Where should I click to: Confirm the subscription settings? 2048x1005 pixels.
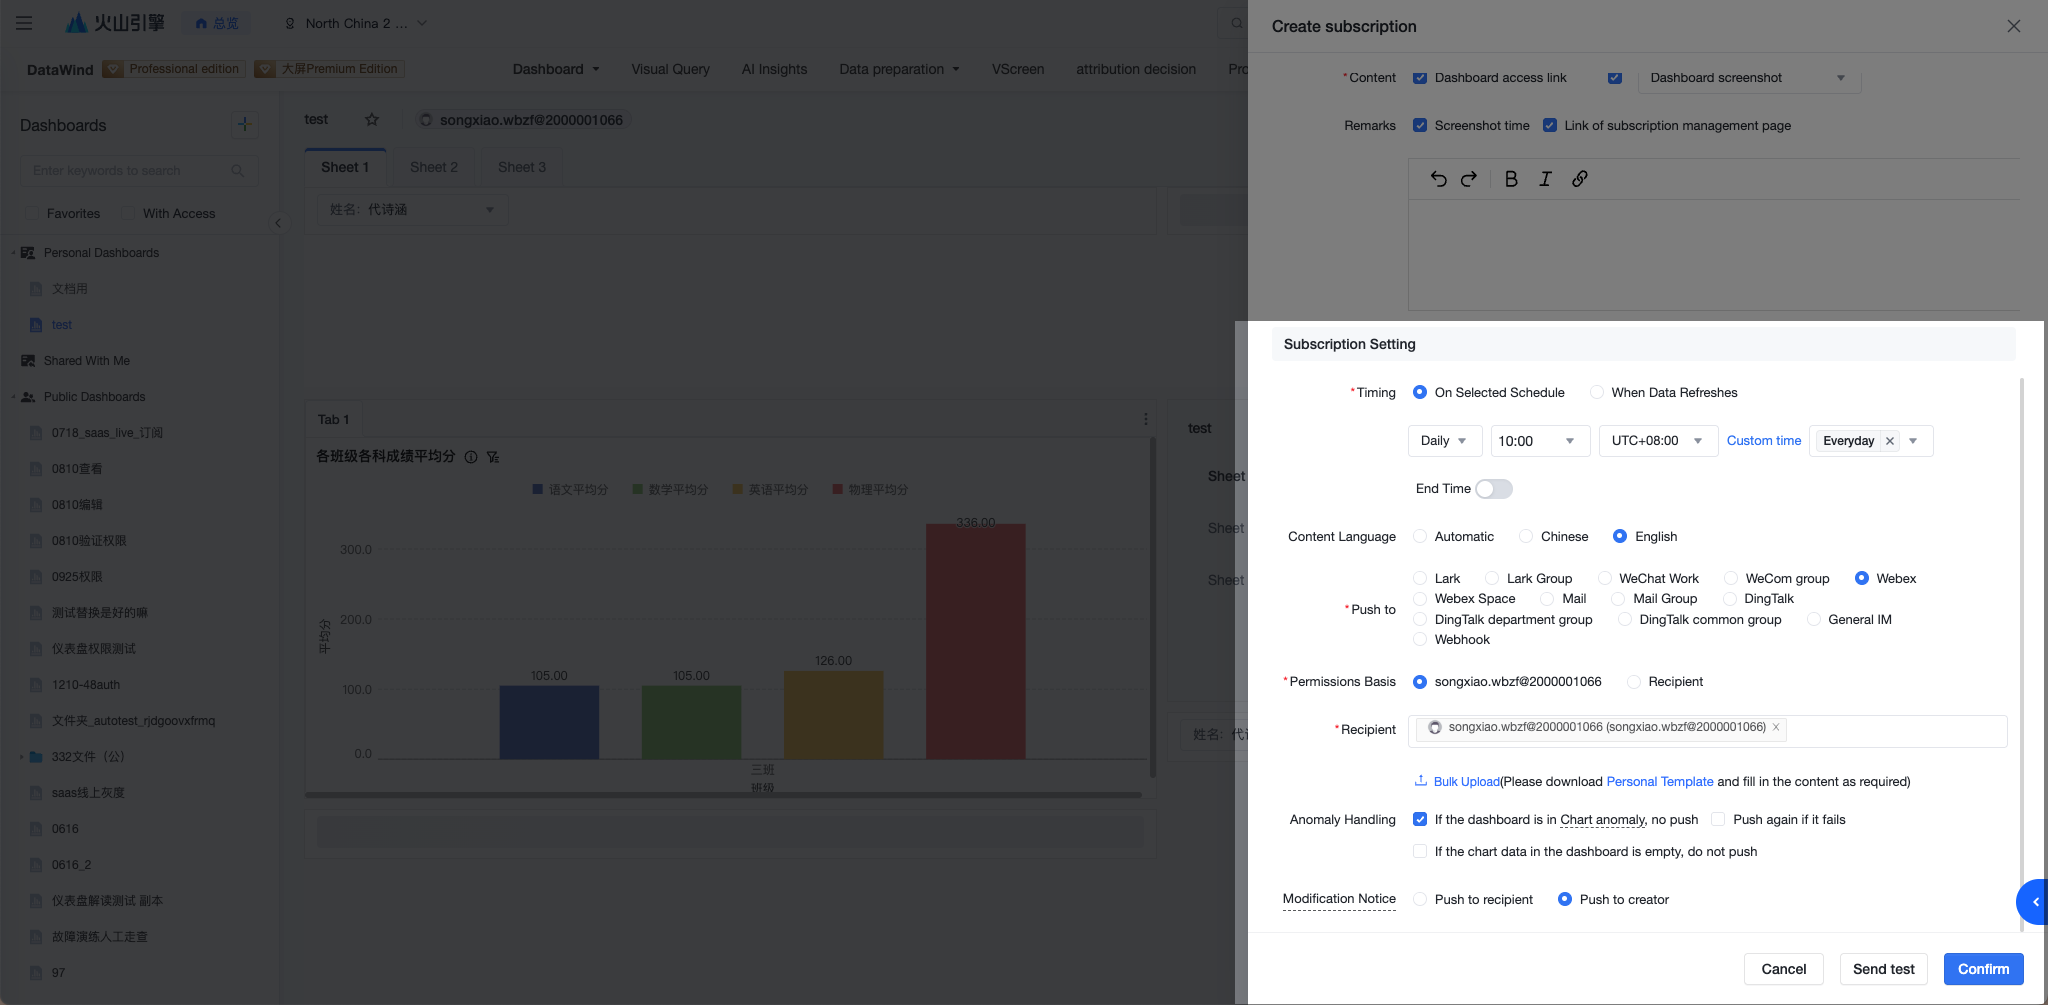click(1983, 969)
